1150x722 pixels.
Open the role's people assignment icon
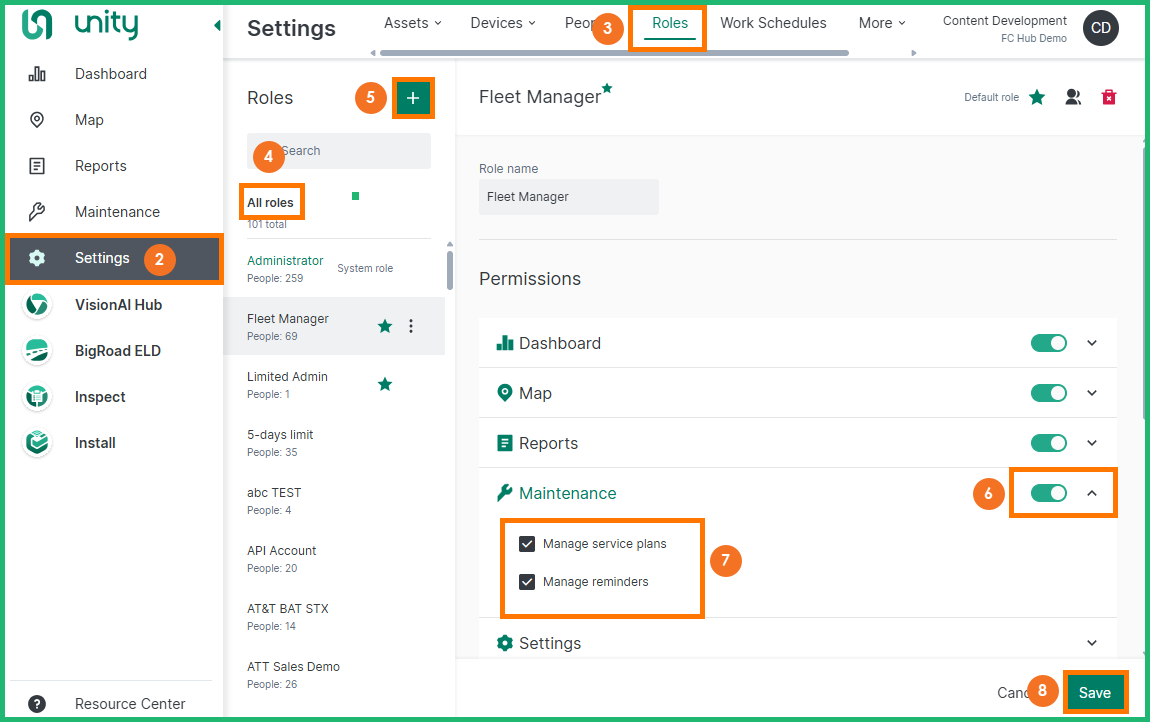[x=1073, y=97]
